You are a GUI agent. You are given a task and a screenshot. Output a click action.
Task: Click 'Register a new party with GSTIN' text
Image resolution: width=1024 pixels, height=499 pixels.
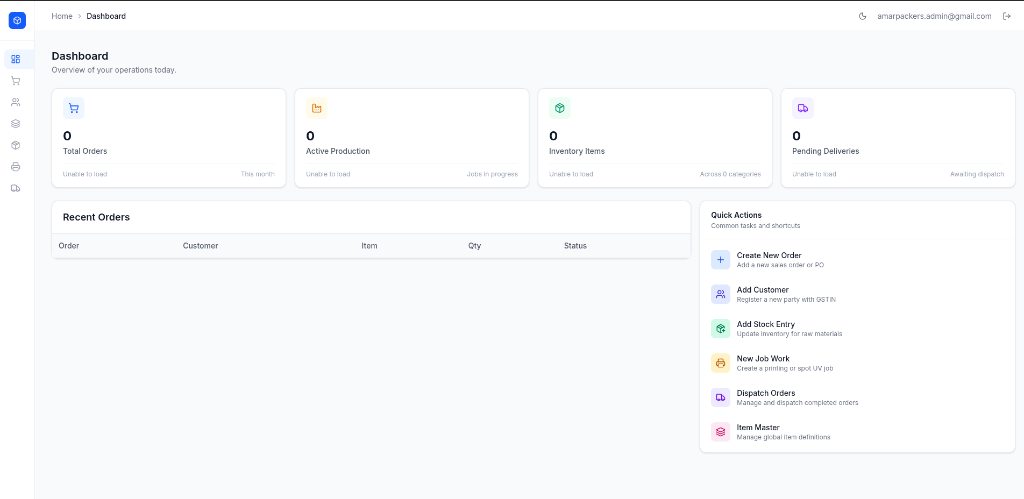[x=786, y=300]
